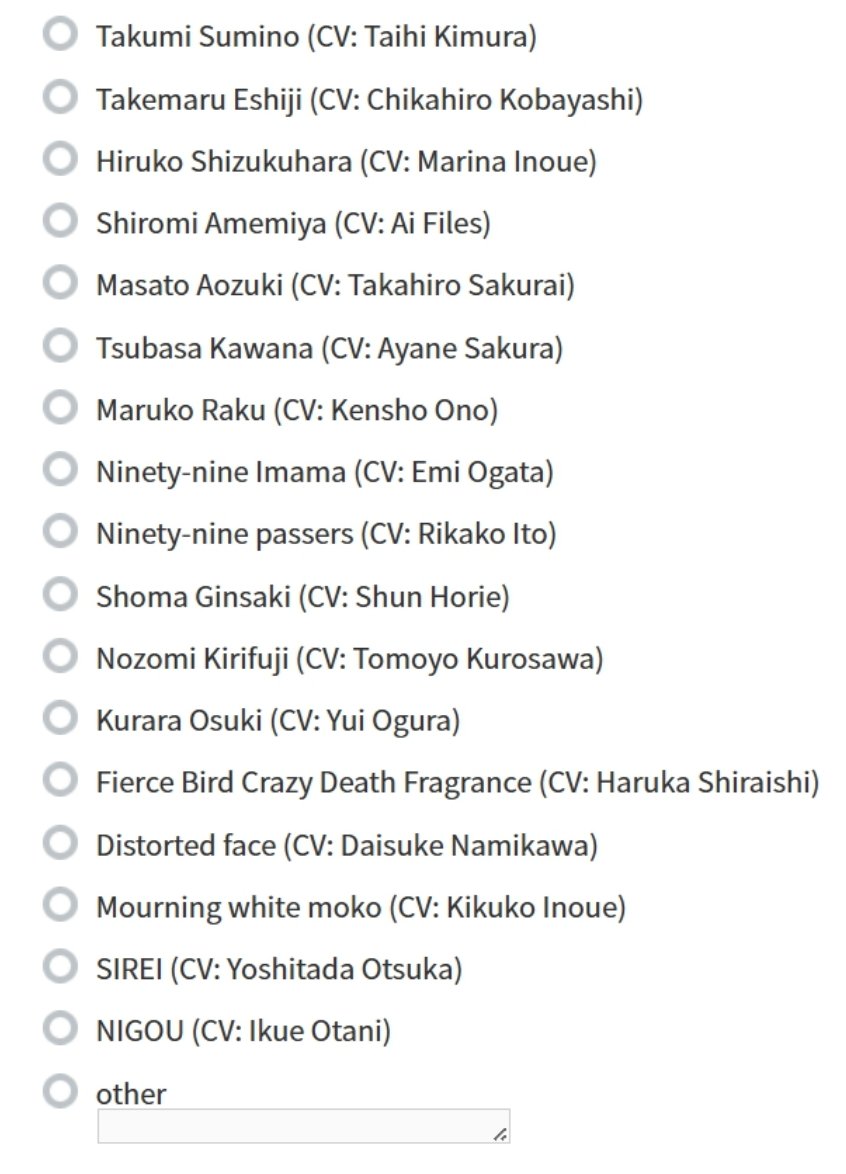Viewport: 846px width, 1174px height.
Task: Pick the Hiruko Shizukuhara option
Action: pyautogui.click(x=60, y=160)
